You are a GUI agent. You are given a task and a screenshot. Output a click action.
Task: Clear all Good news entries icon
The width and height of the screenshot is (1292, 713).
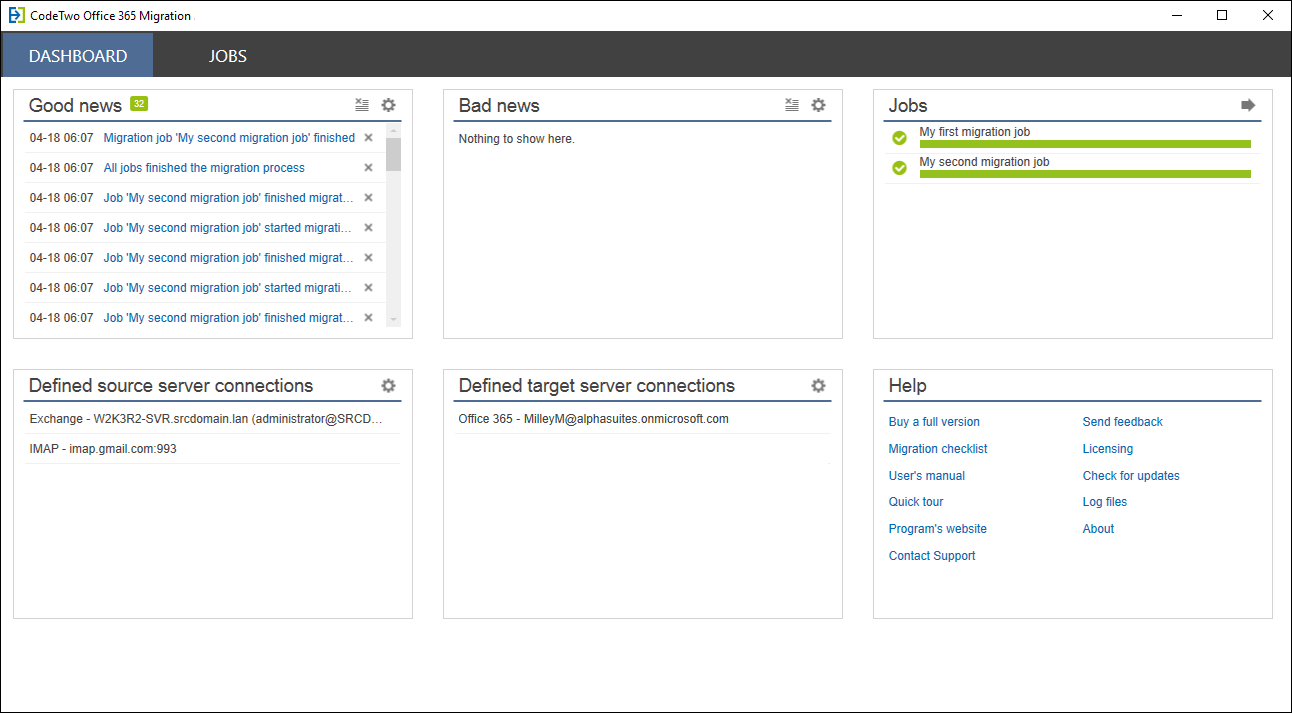coord(362,105)
